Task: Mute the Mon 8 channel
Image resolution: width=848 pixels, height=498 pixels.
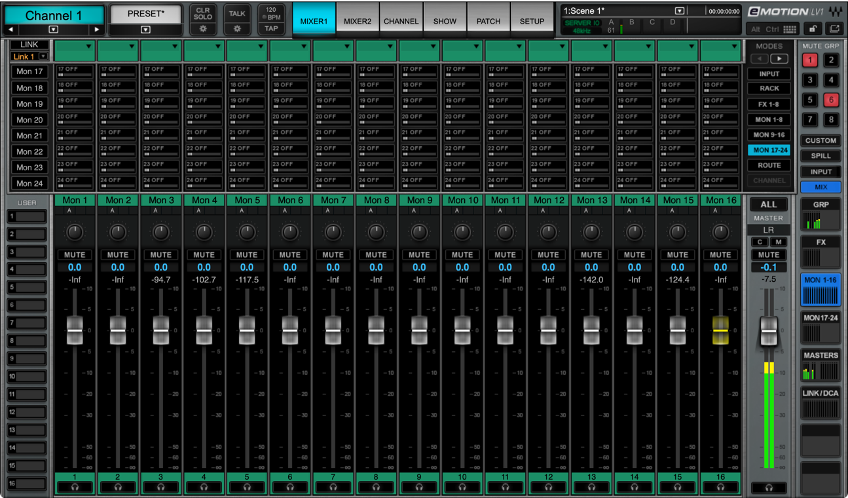Action: [x=376, y=255]
